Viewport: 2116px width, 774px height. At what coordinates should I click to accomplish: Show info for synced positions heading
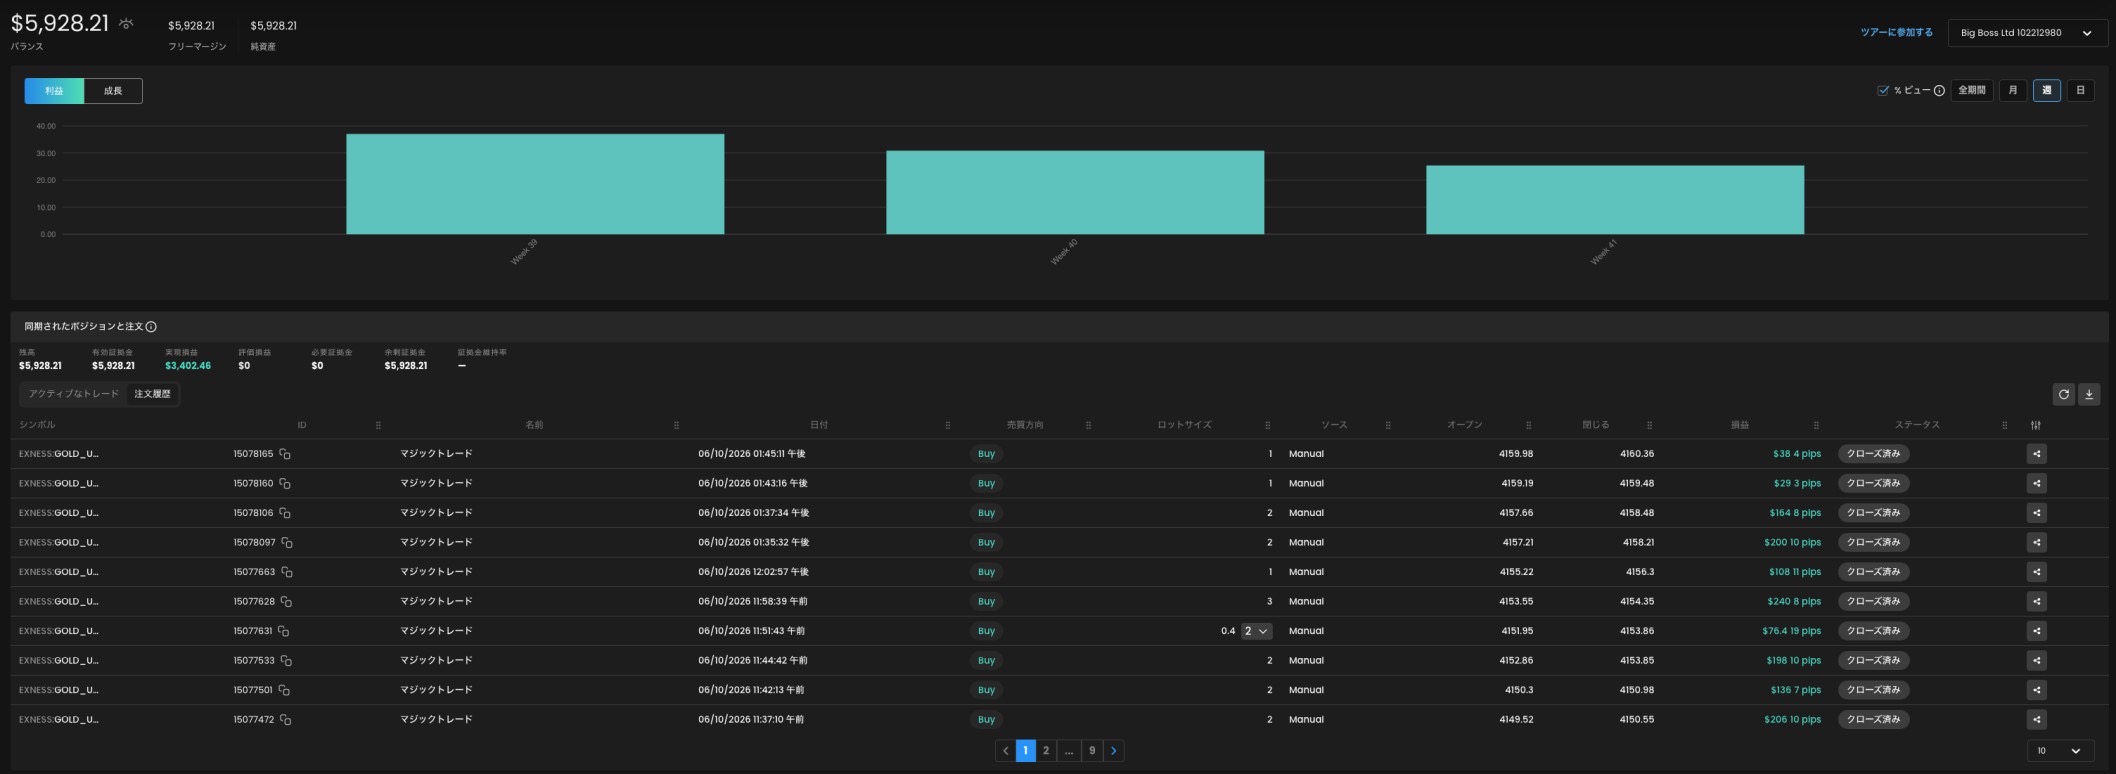[151, 327]
